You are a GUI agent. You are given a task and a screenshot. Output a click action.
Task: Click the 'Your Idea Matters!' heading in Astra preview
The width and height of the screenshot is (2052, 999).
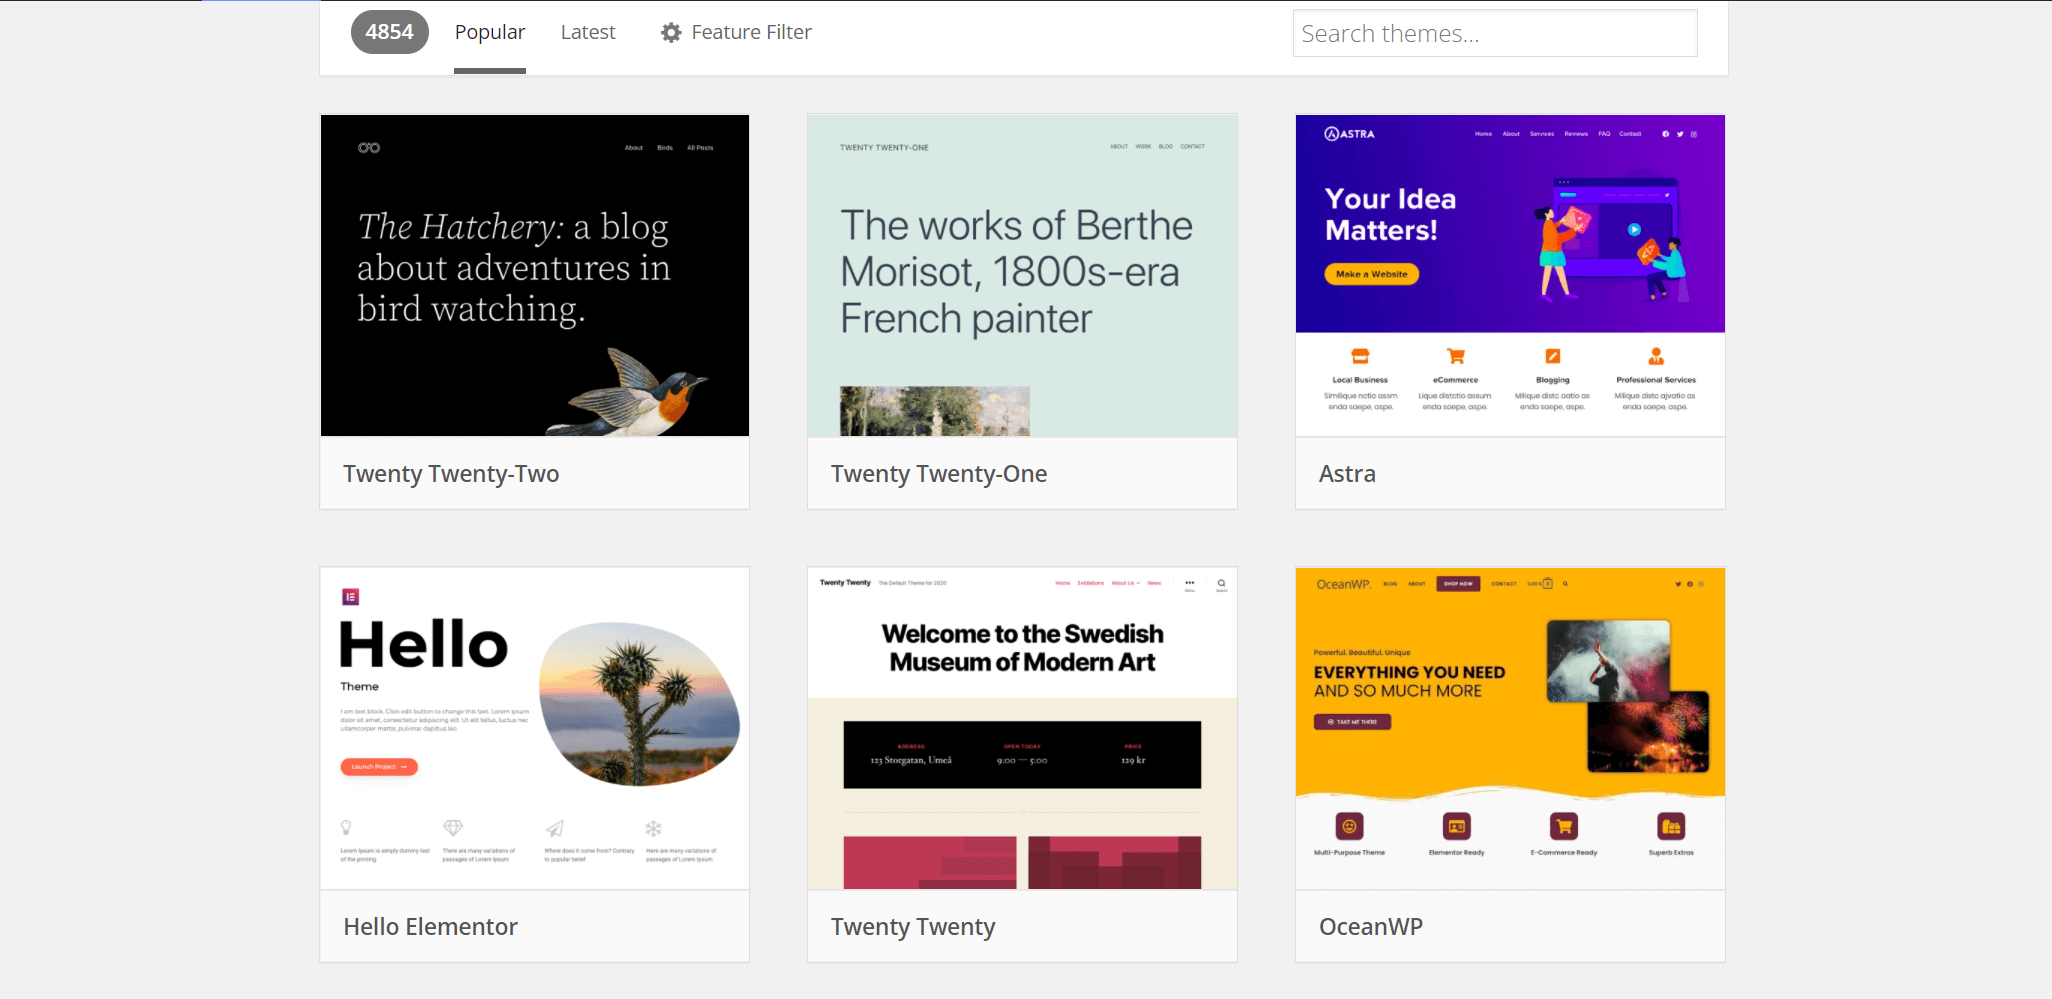pyautogui.click(x=1390, y=214)
